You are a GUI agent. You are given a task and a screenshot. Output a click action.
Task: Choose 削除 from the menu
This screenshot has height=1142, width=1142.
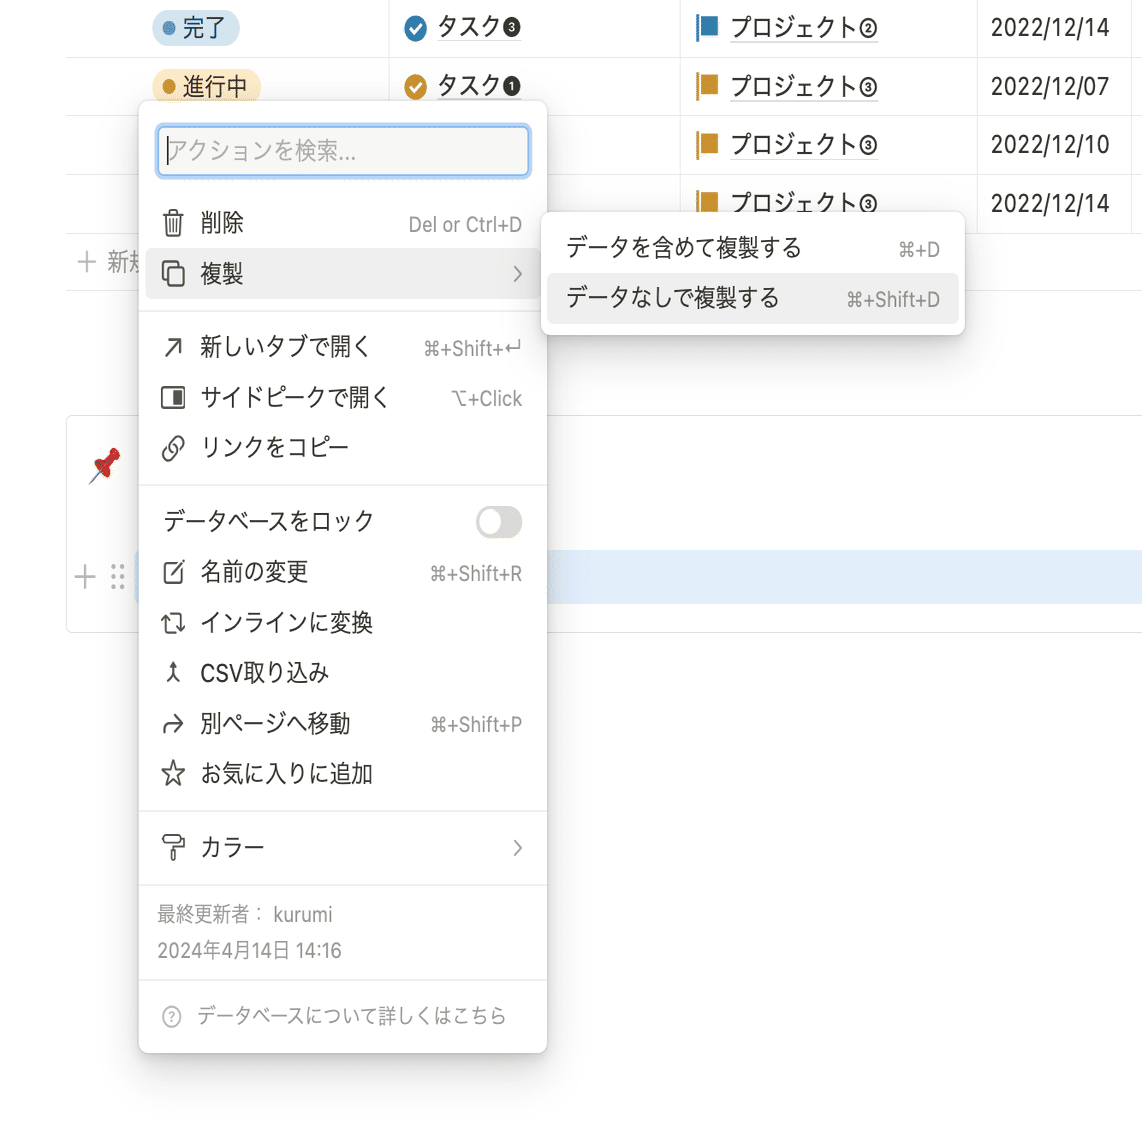342,223
